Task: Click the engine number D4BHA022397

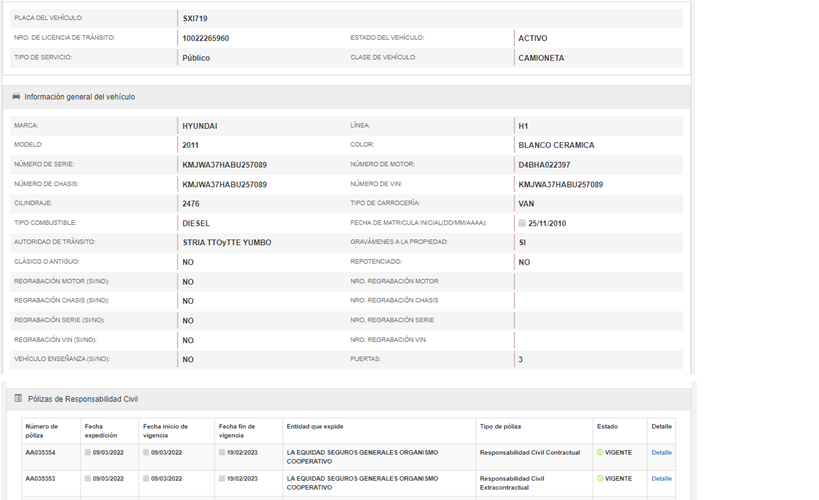Action: pyautogui.click(x=544, y=165)
